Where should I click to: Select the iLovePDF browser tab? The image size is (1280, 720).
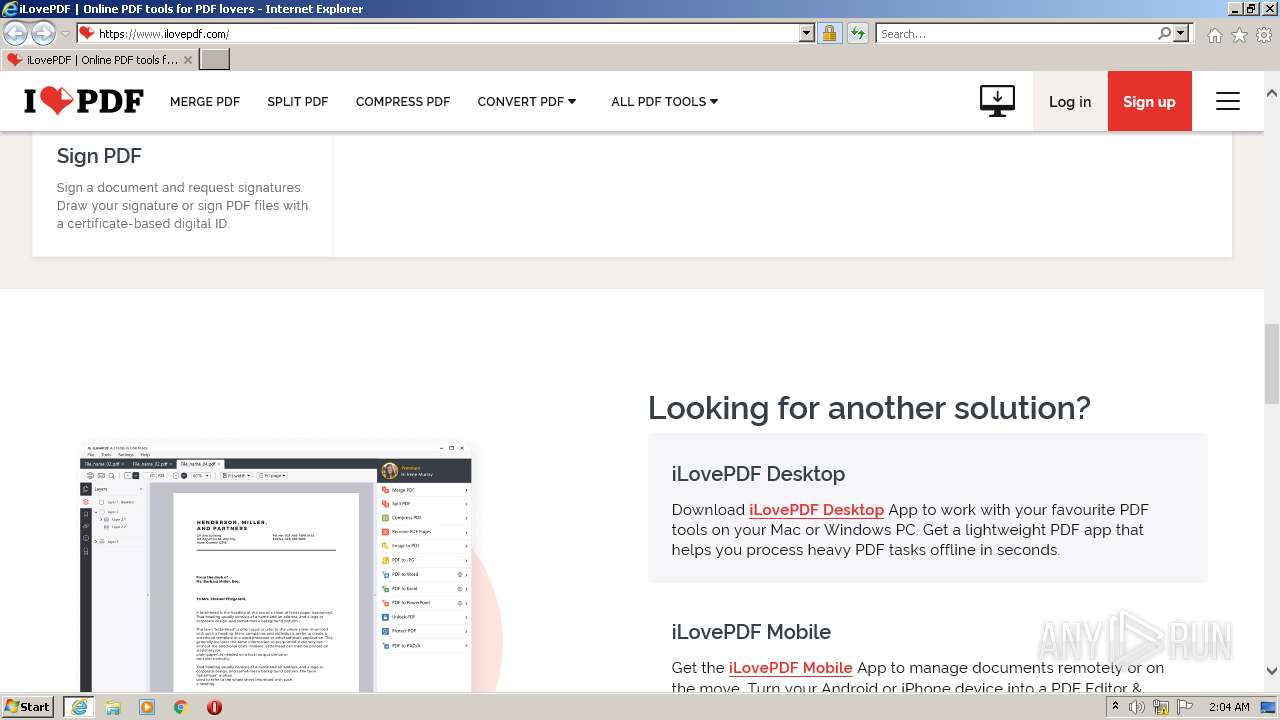point(99,60)
